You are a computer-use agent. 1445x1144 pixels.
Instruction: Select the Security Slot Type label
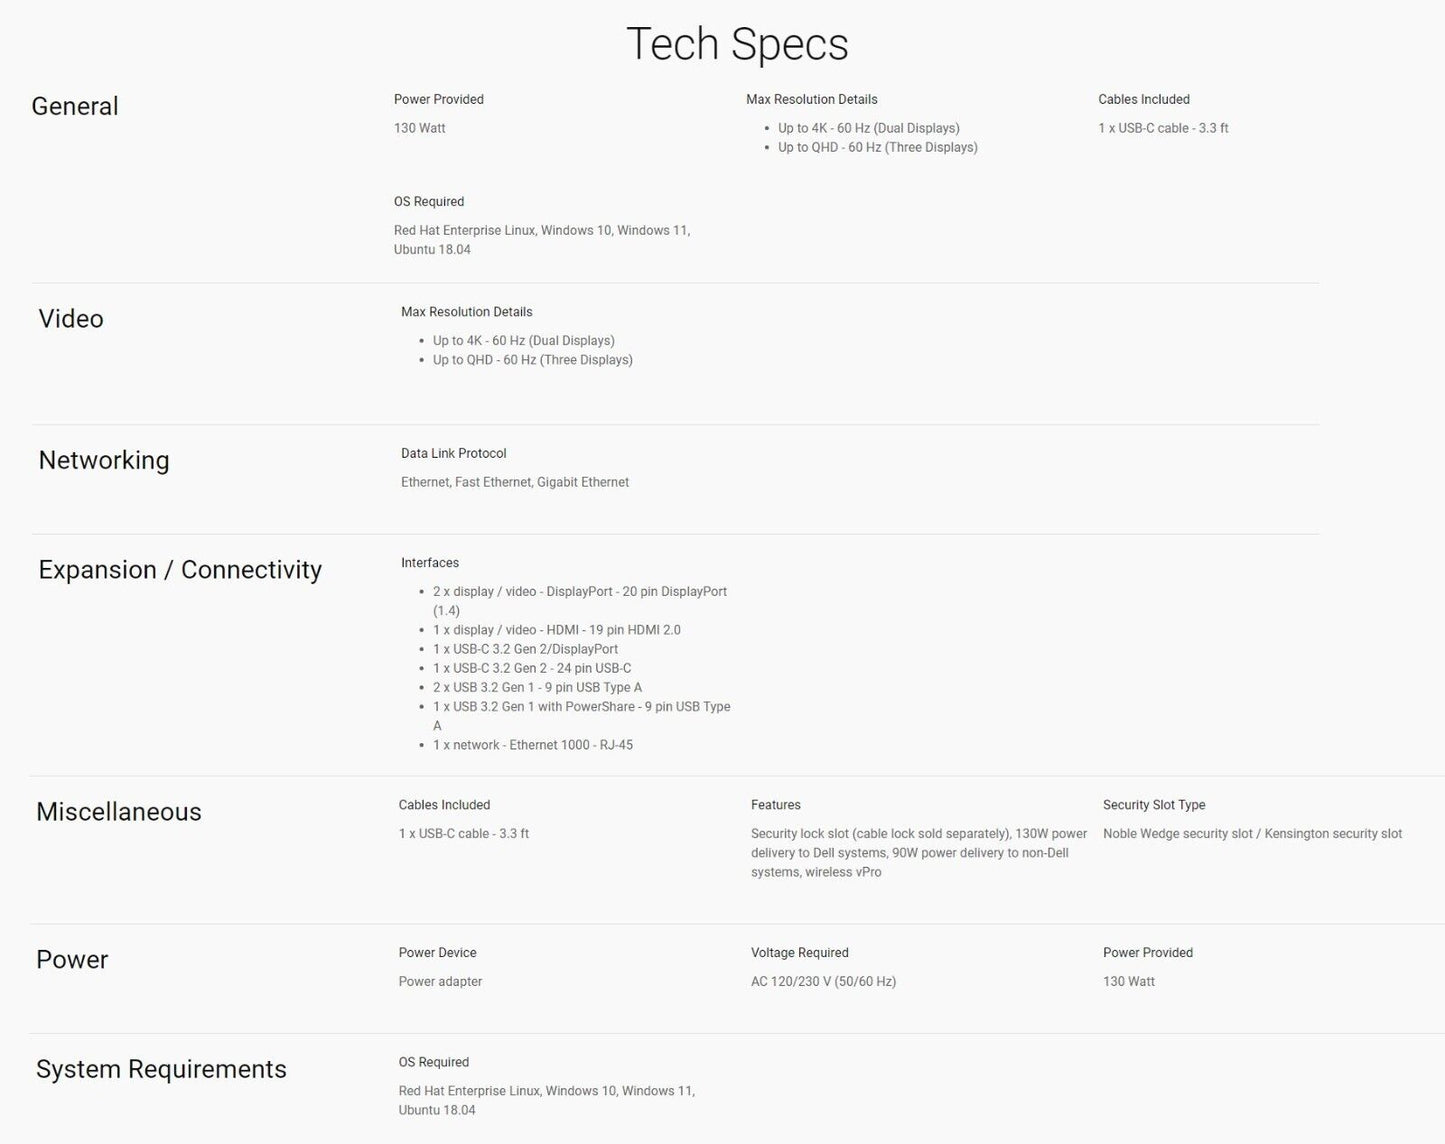point(1154,805)
